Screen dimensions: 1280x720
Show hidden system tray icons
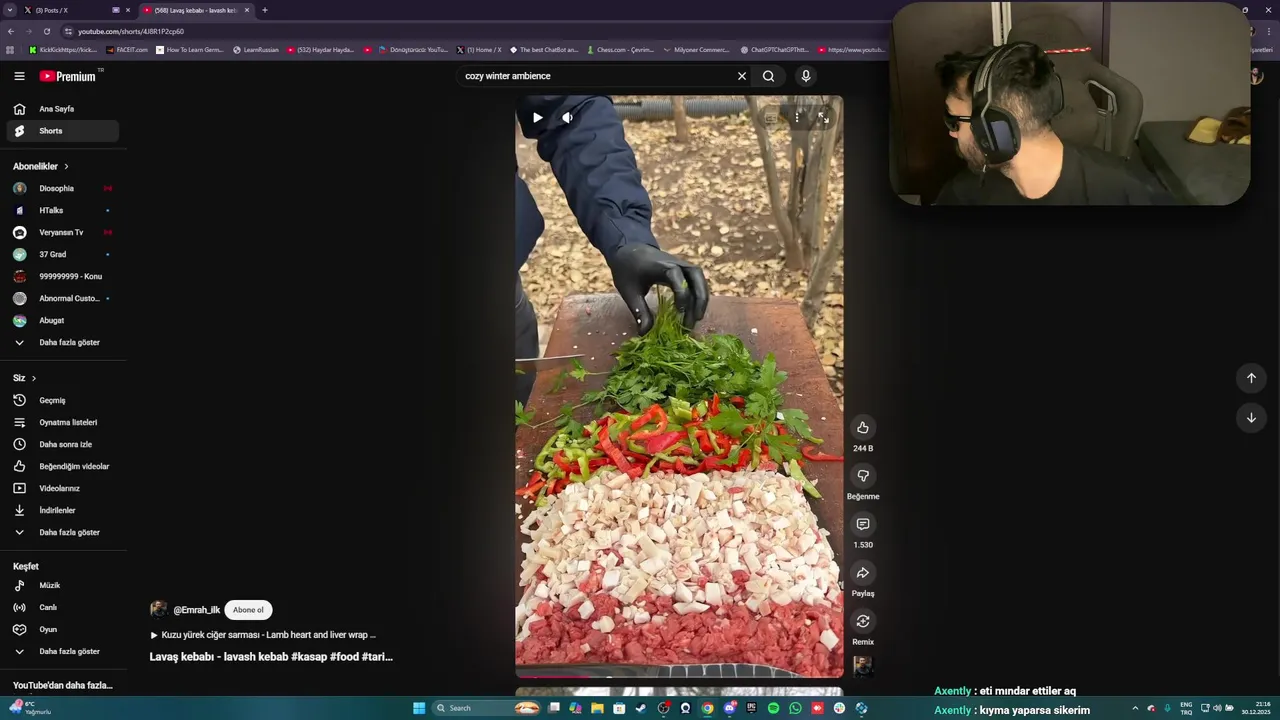[x=1135, y=708]
